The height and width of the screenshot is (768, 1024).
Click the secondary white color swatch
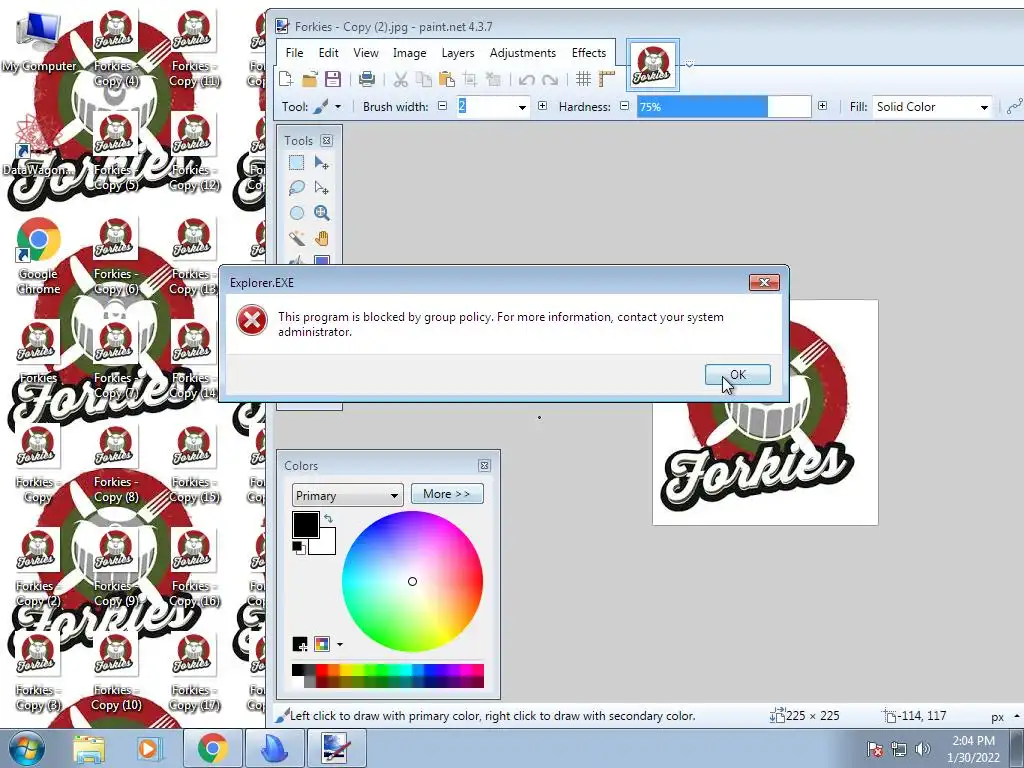[326, 545]
